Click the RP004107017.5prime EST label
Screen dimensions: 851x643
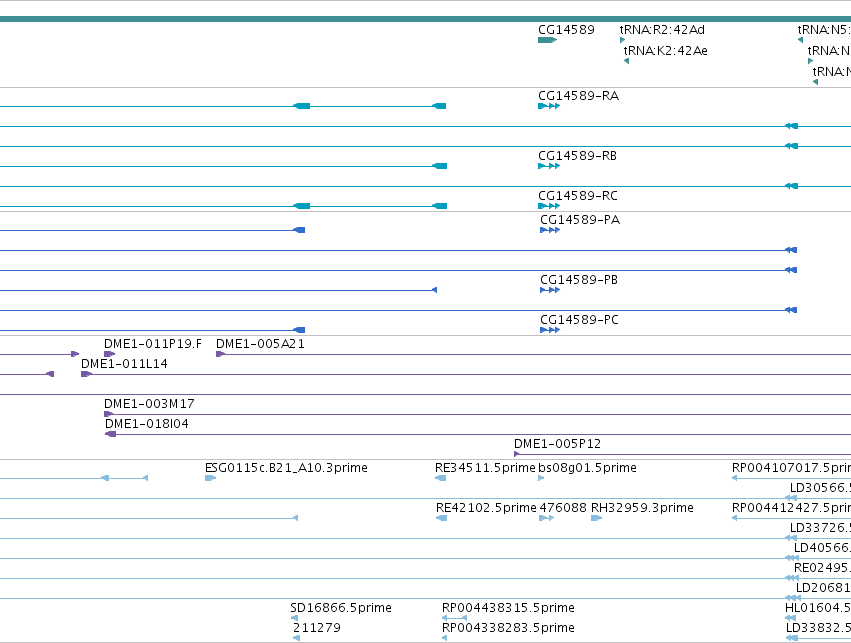791,468
